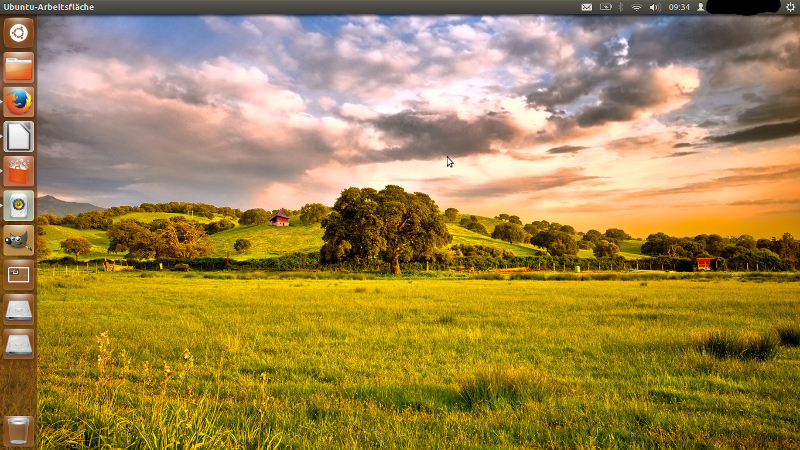Launch Rhythmbox speaker icon in launcher

pos(19,206)
